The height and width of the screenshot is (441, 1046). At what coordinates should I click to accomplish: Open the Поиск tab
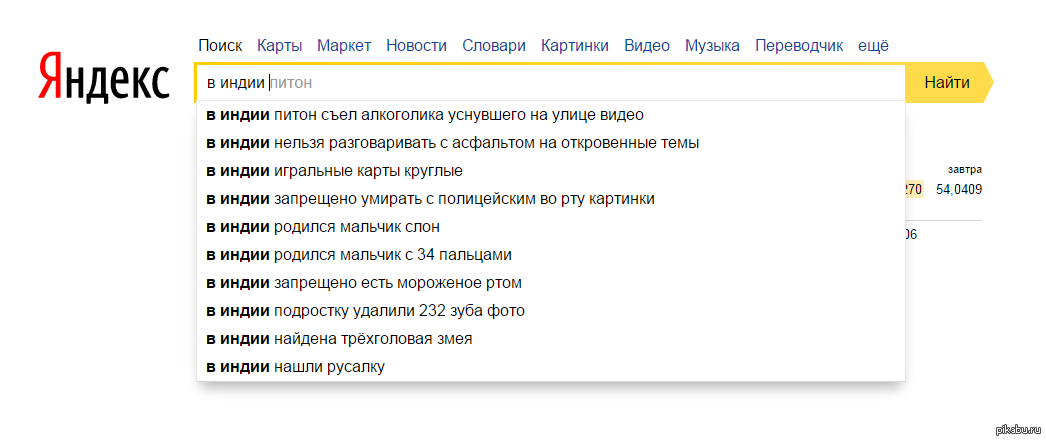click(220, 45)
